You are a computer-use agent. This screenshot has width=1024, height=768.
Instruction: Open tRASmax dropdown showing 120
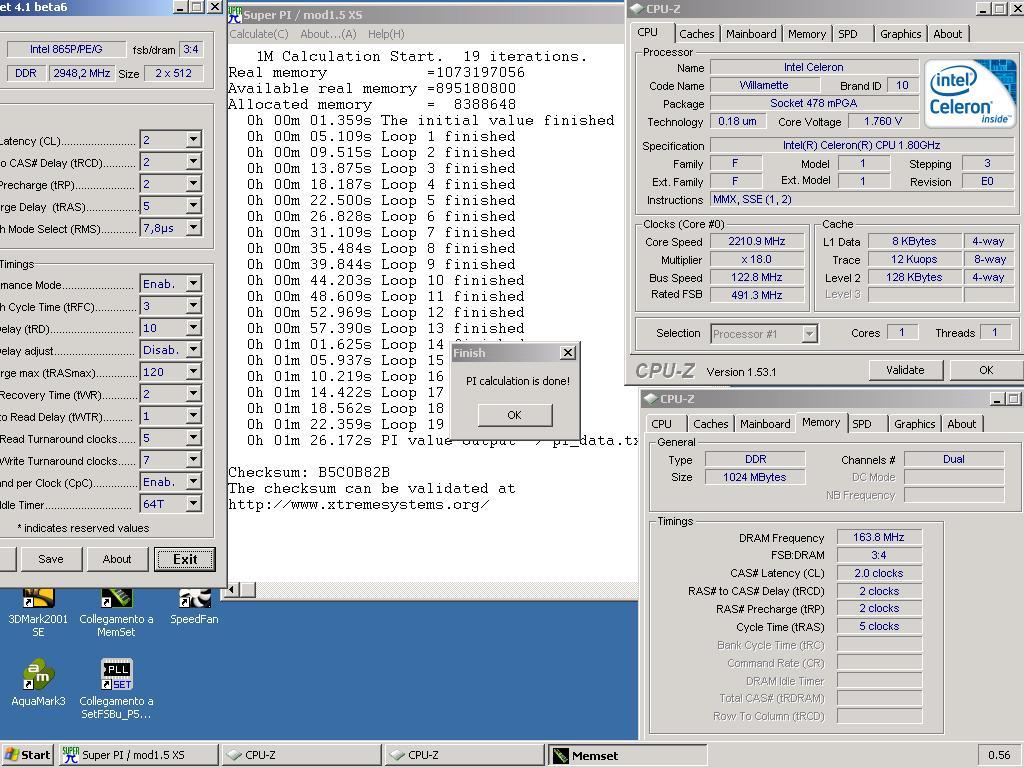pyautogui.click(x=193, y=372)
